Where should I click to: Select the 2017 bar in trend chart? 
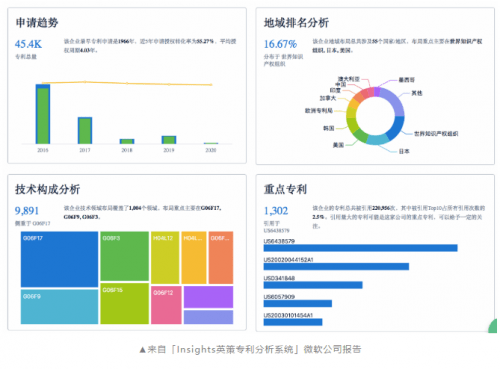coord(85,130)
